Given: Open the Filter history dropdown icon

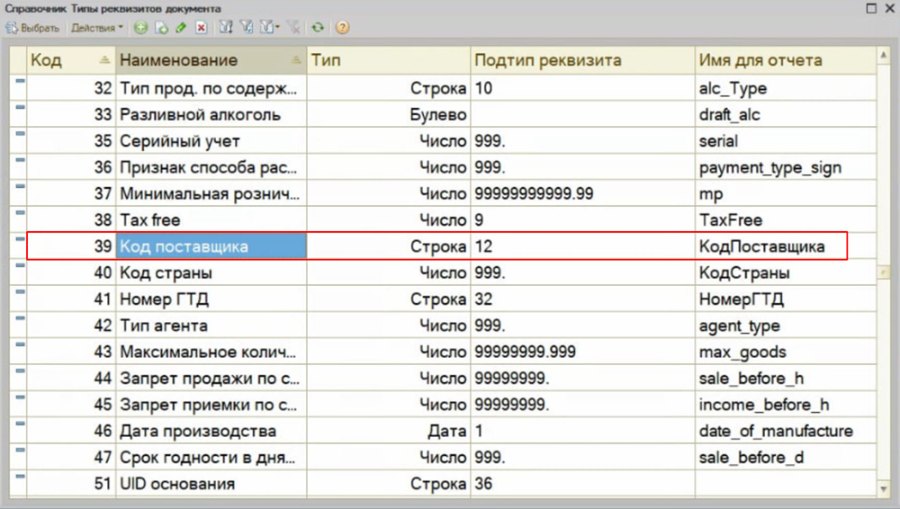Looking at the screenshot, I should tap(269, 28).
